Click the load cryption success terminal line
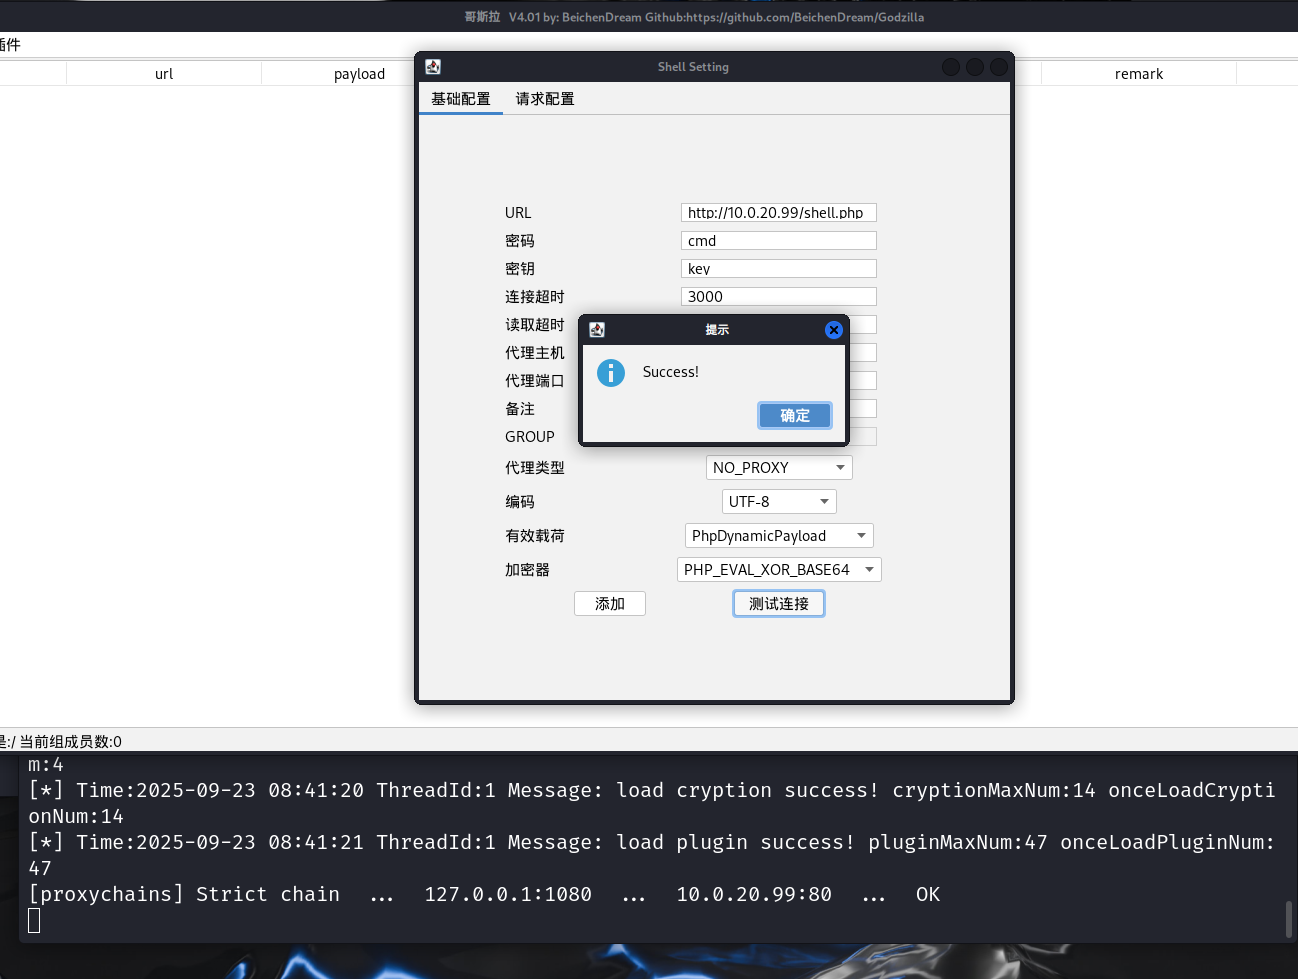Viewport: 1298px width, 979px height. coord(652,803)
